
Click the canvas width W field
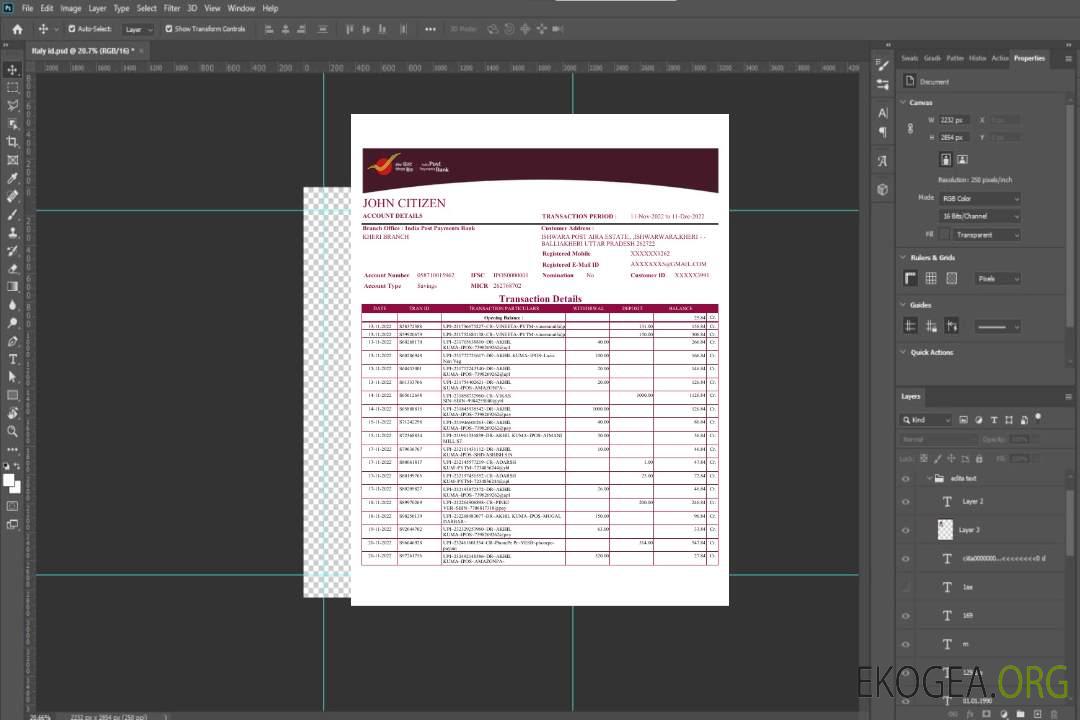pos(954,120)
